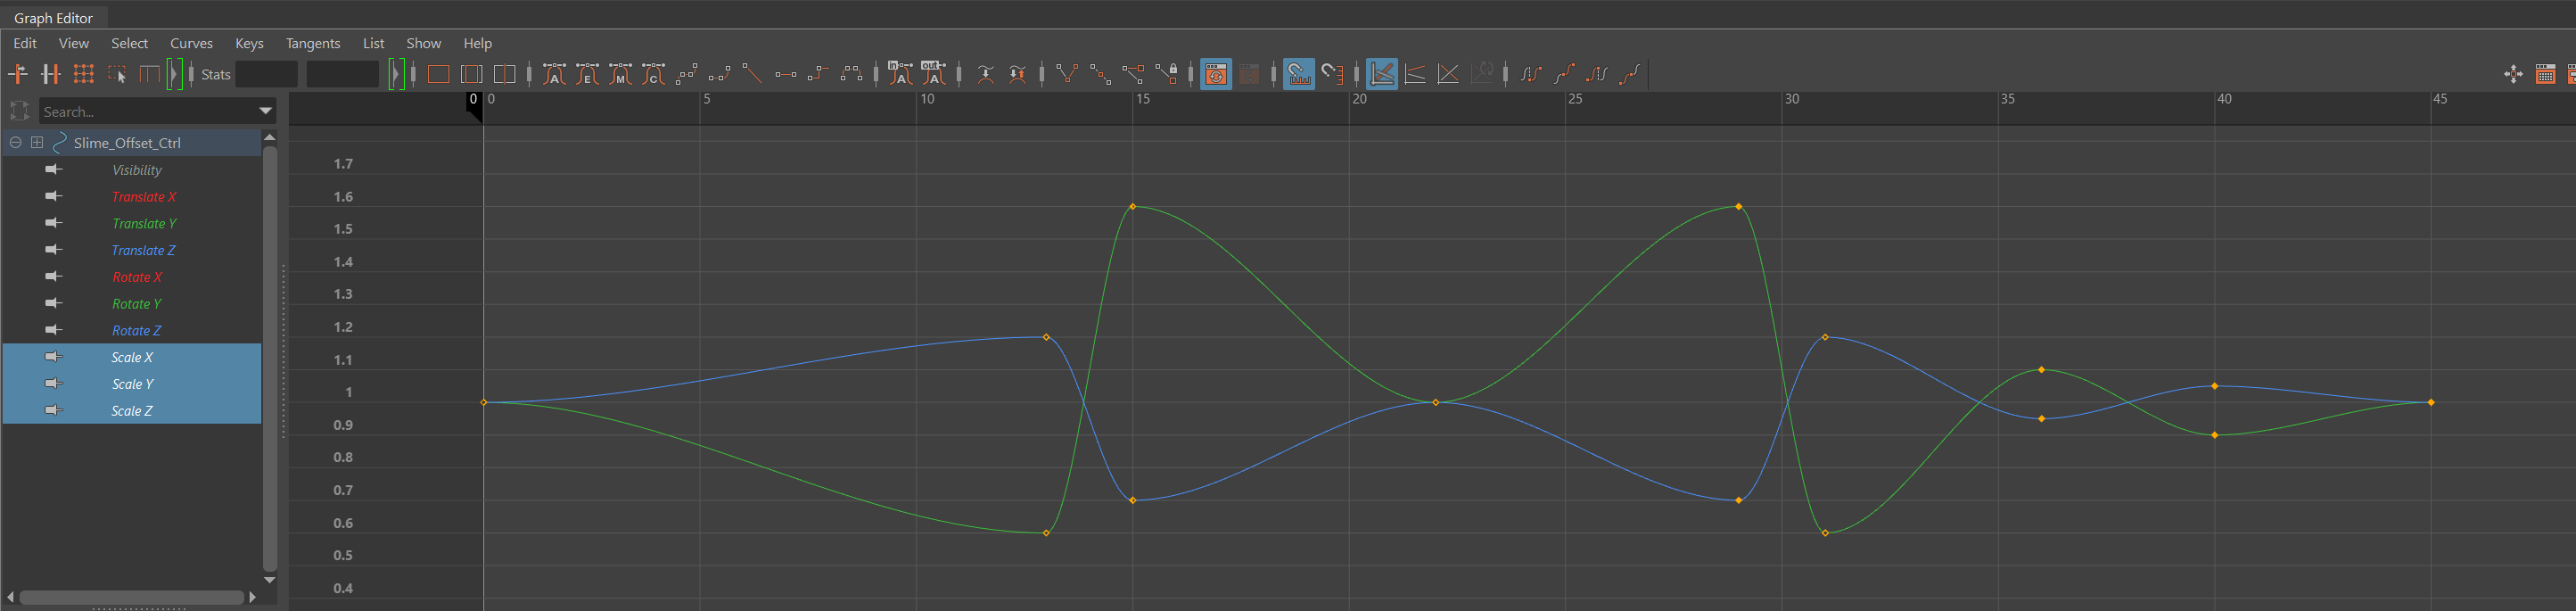The image size is (2576, 611).
Task: Click the Lock Tangent Length icon
Action: point(1166,74)
